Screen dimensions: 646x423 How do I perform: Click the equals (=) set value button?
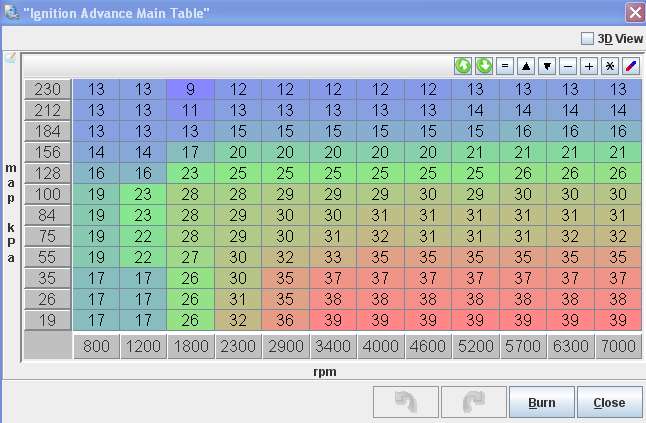505,66
